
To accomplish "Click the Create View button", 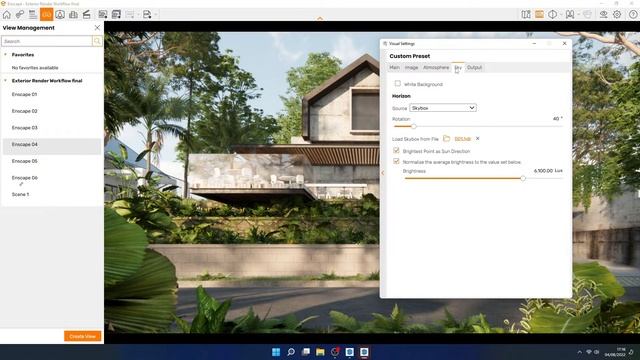I will (82, 336).
